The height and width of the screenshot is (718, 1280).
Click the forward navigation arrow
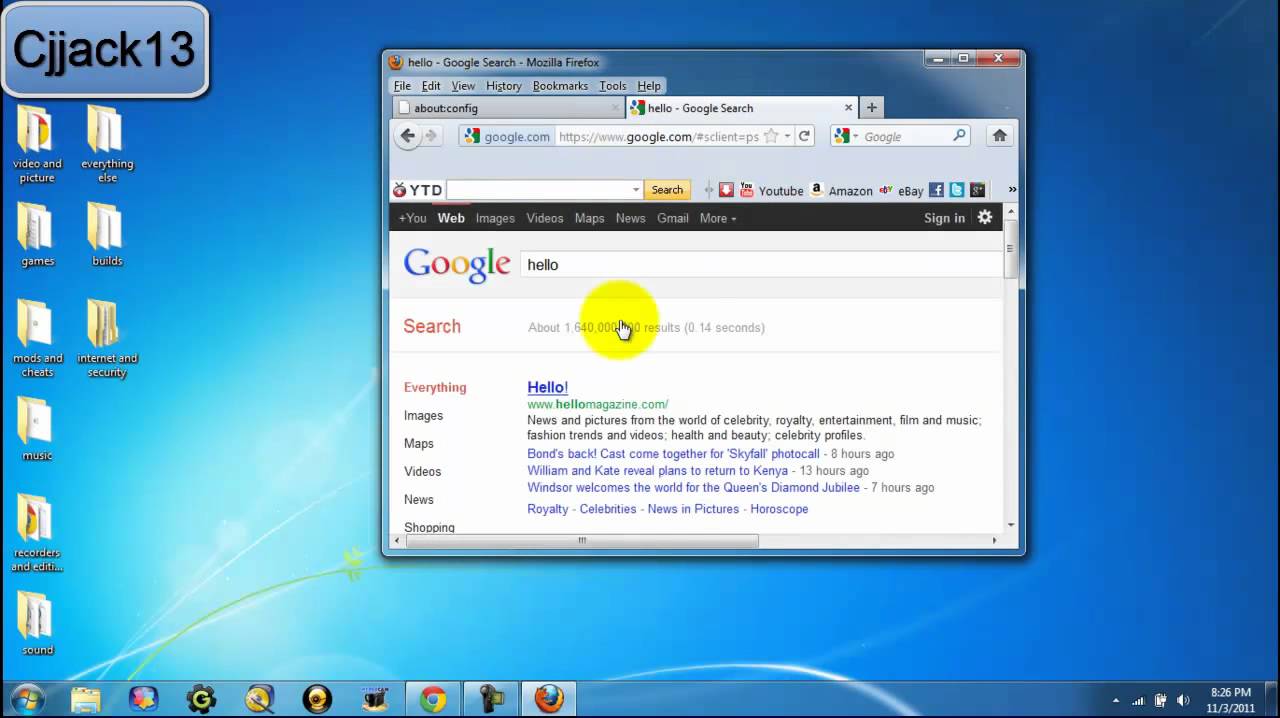coord(431,136)
